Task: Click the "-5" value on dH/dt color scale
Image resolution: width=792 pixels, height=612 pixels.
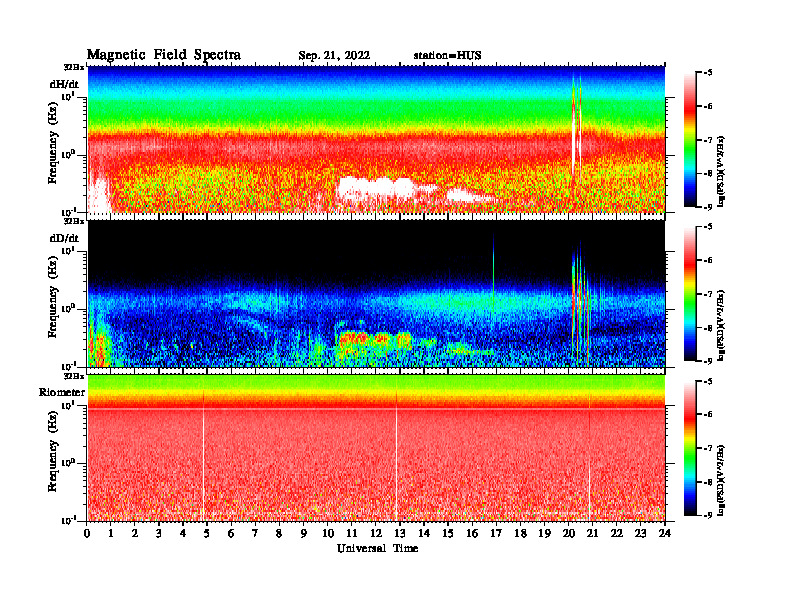Action: [x=708, y=73]
